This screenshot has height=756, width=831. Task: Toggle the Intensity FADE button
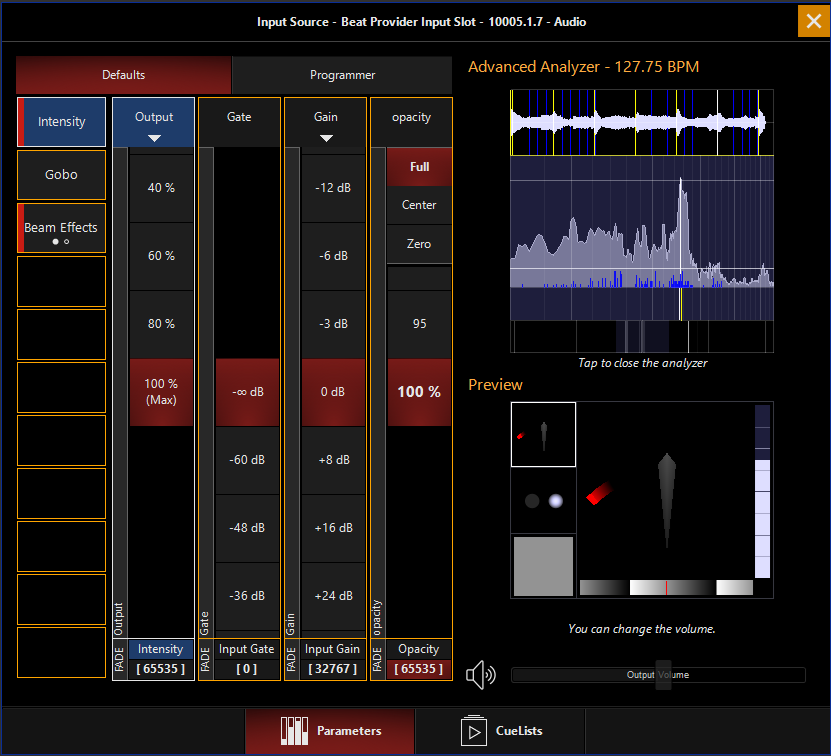[119, 660]
